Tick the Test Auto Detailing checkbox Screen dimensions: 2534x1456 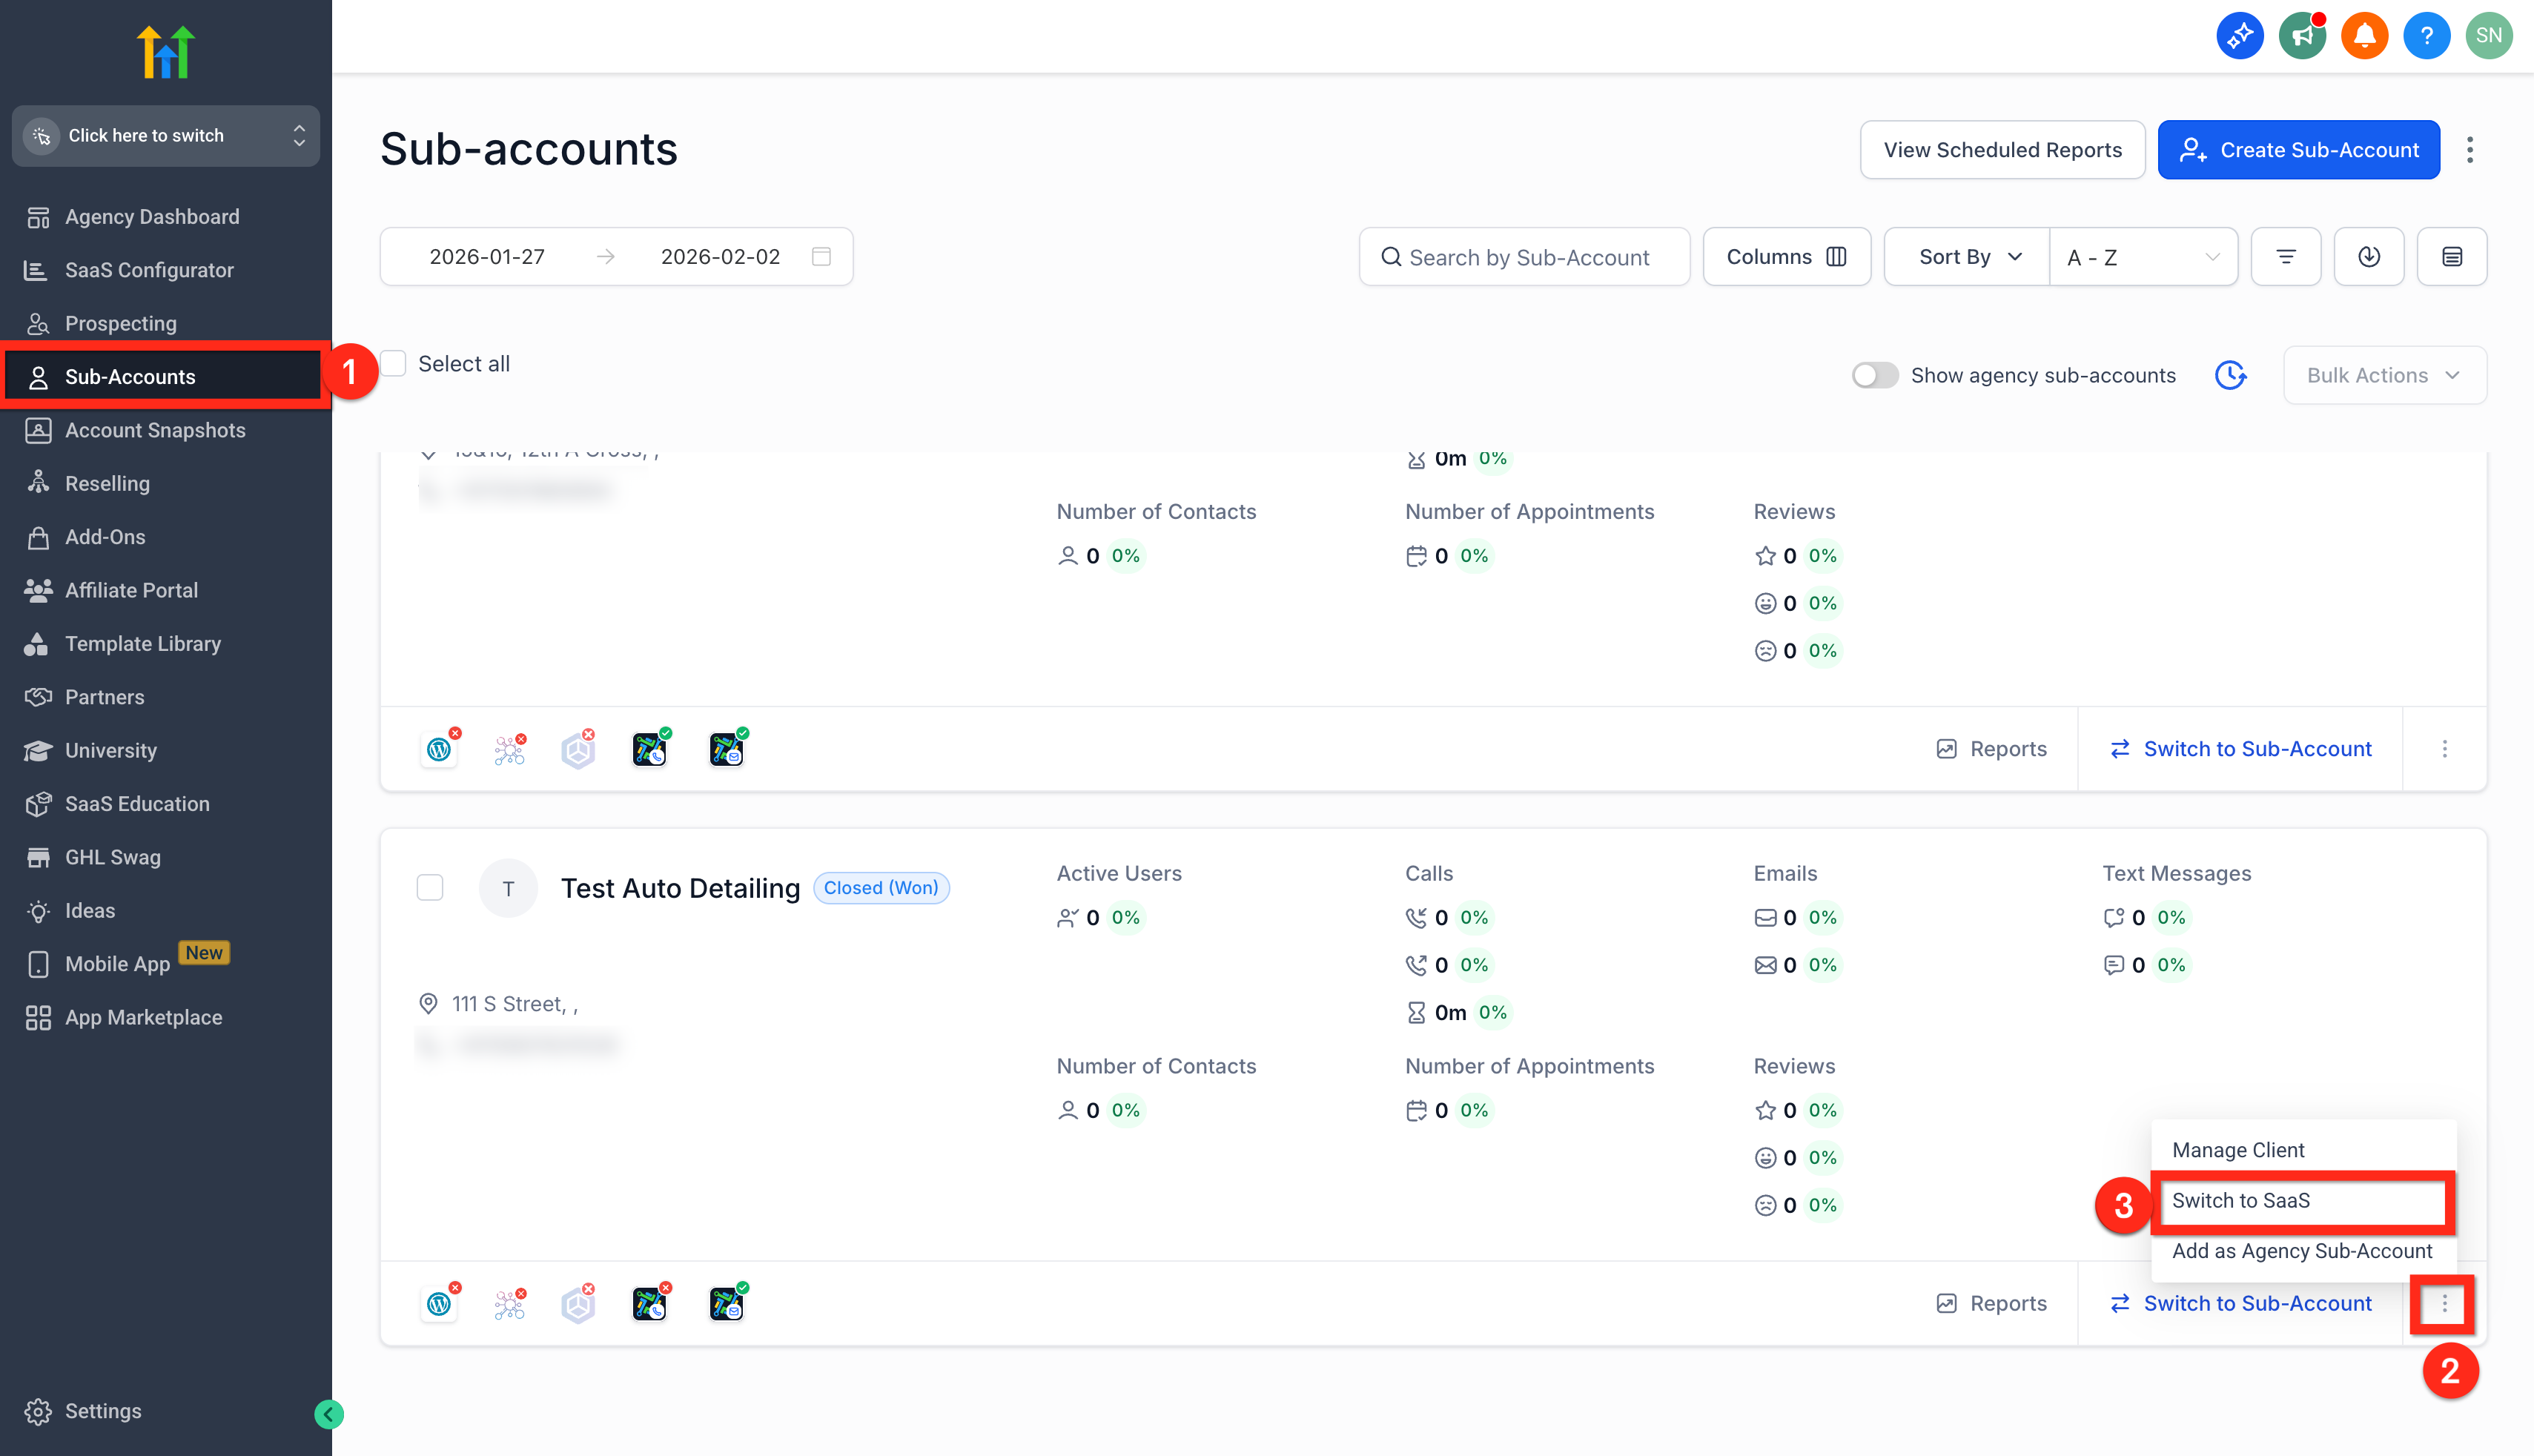click(x=430, y=887)
